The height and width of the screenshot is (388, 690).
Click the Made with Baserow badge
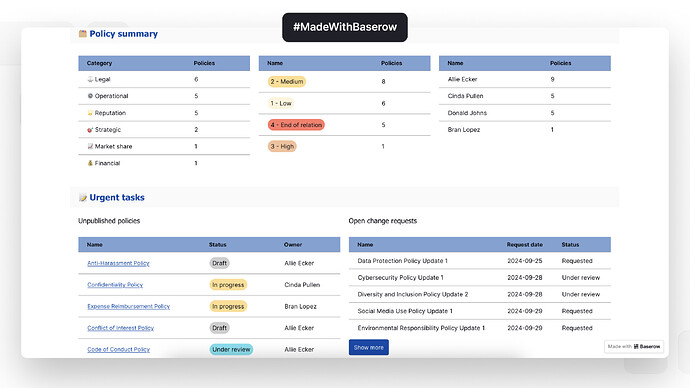634,347
